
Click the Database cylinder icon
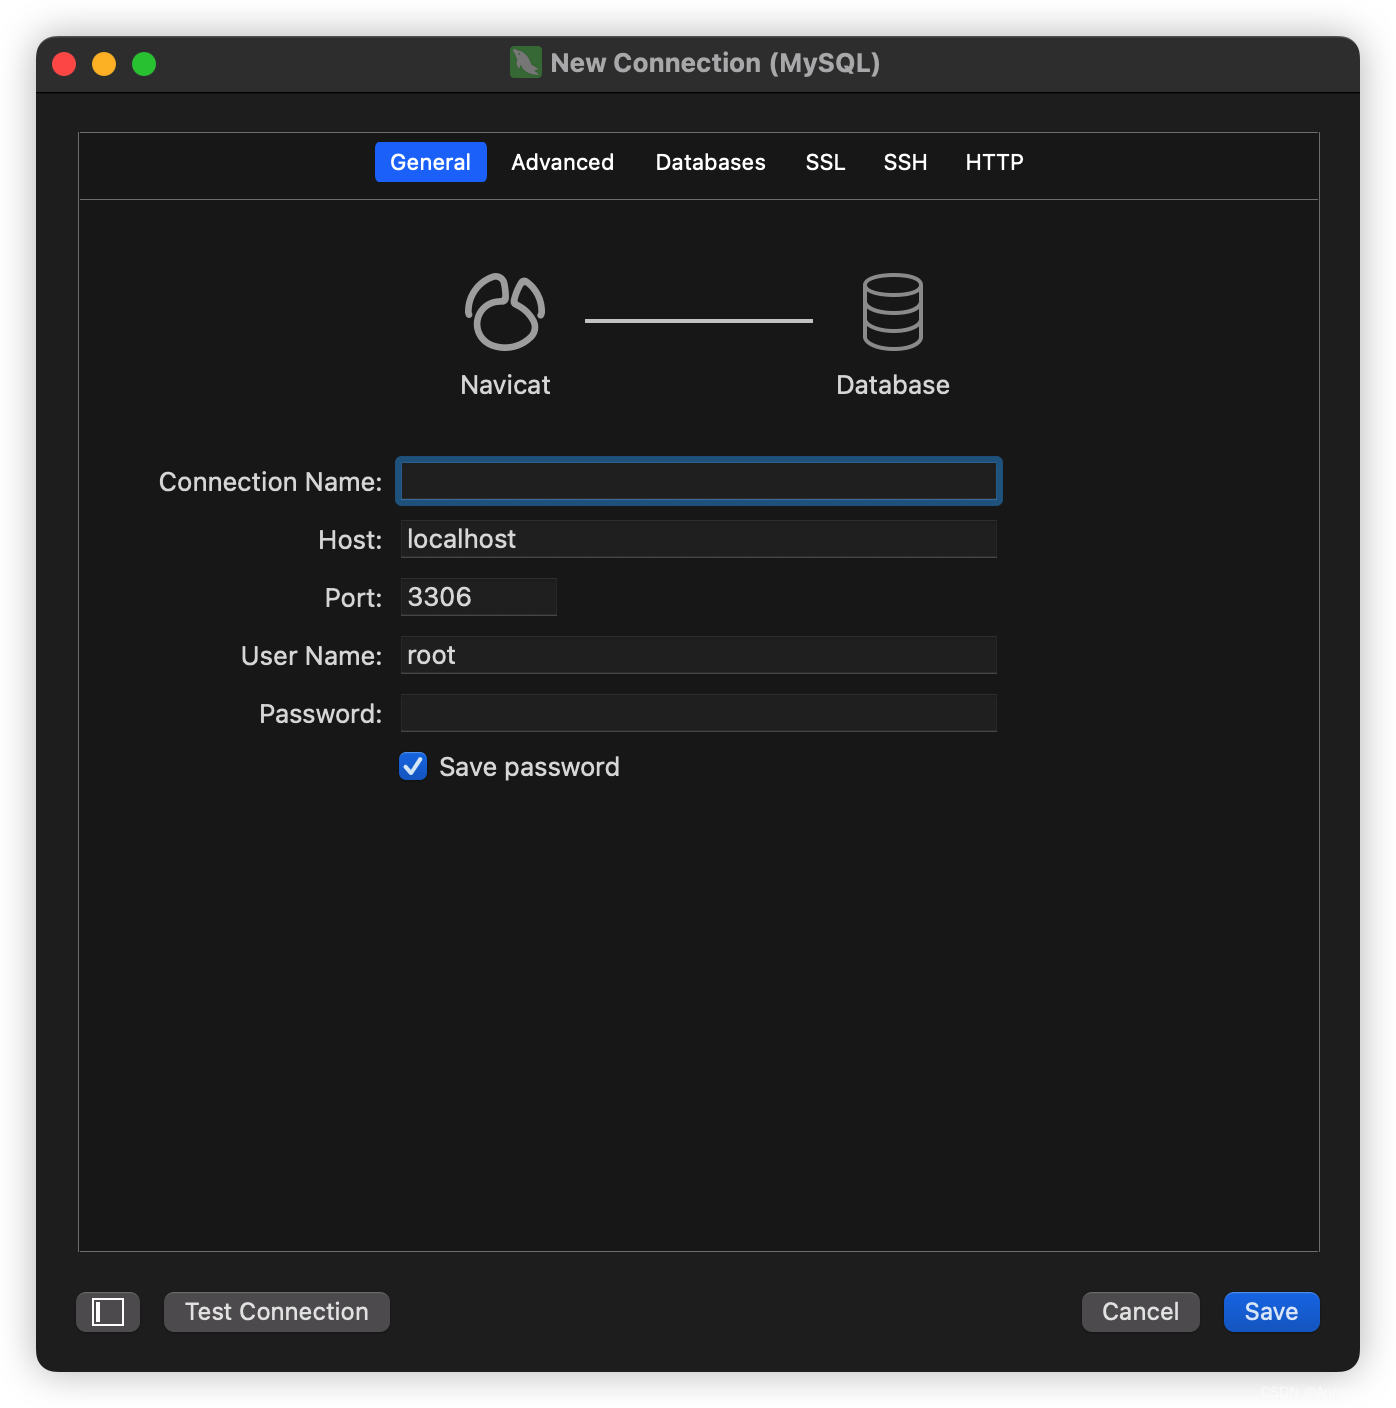(x=893, y=312)
